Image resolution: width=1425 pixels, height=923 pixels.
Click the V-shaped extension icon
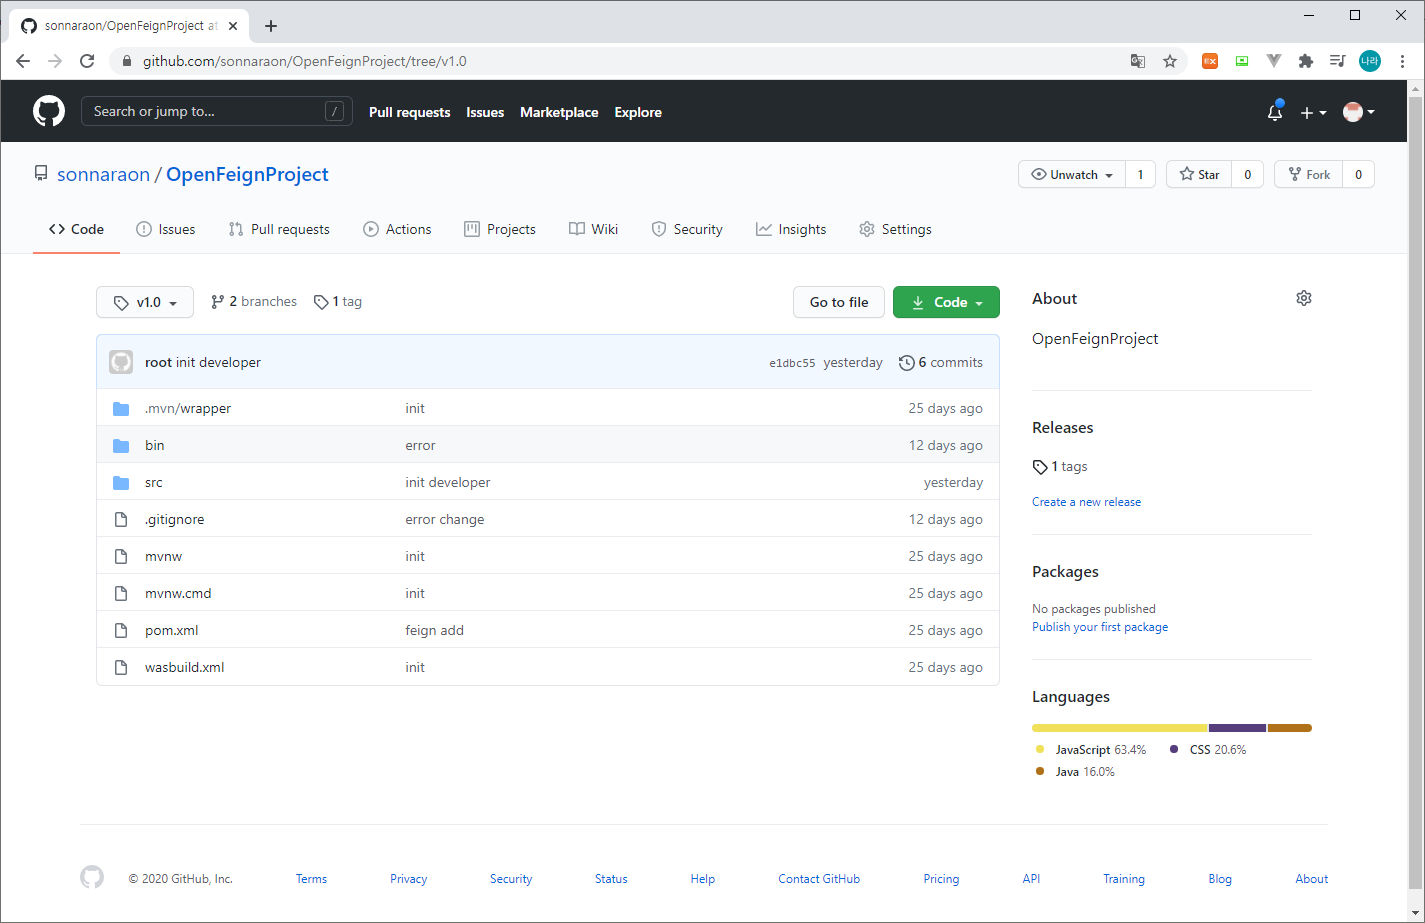[1274, 61]
